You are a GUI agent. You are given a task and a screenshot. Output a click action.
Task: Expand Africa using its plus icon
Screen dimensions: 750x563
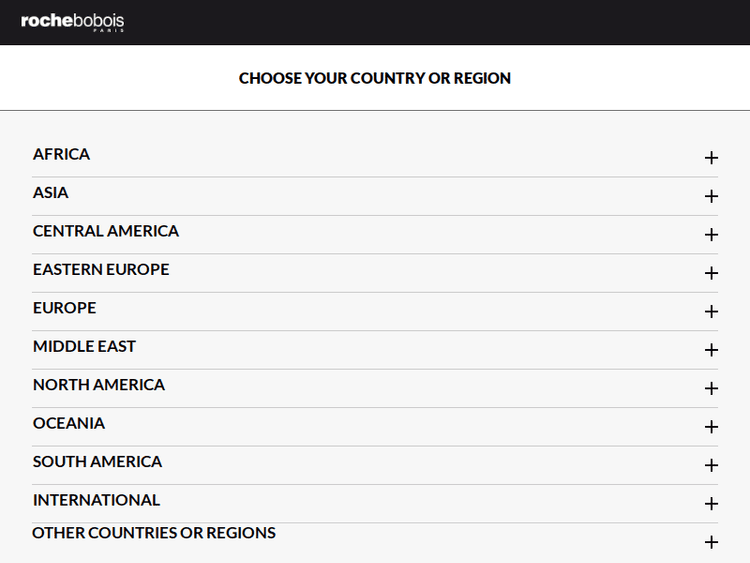click(x=711, y=158)
